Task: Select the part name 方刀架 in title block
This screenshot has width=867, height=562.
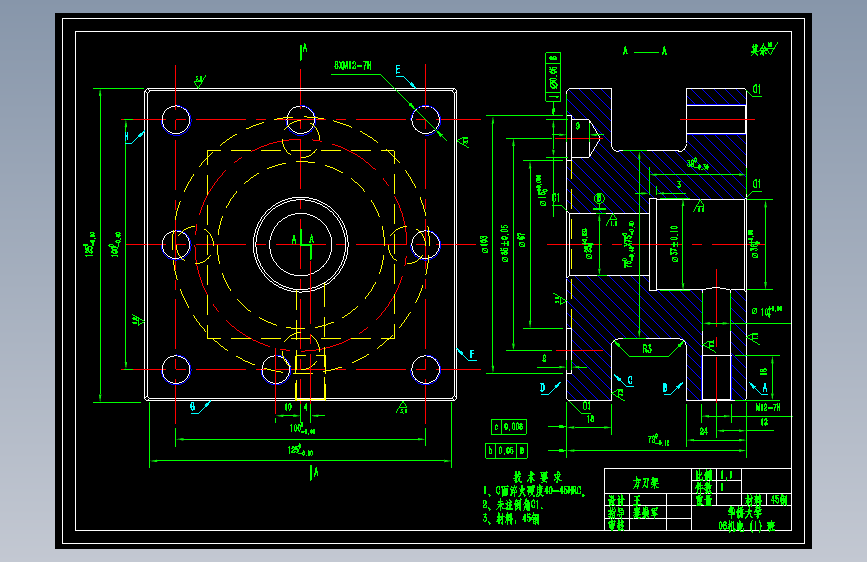Action: coord(646,483)
